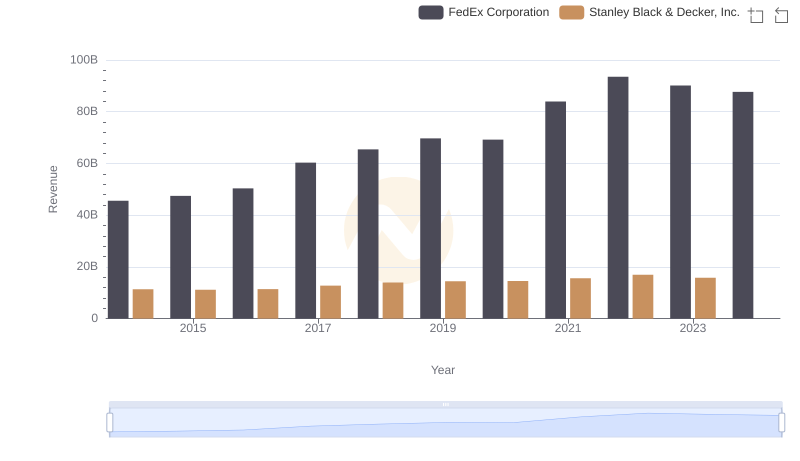Click the '20B' y-axis label
Viewport: 800px width, 461px height.
click(87, 267)
